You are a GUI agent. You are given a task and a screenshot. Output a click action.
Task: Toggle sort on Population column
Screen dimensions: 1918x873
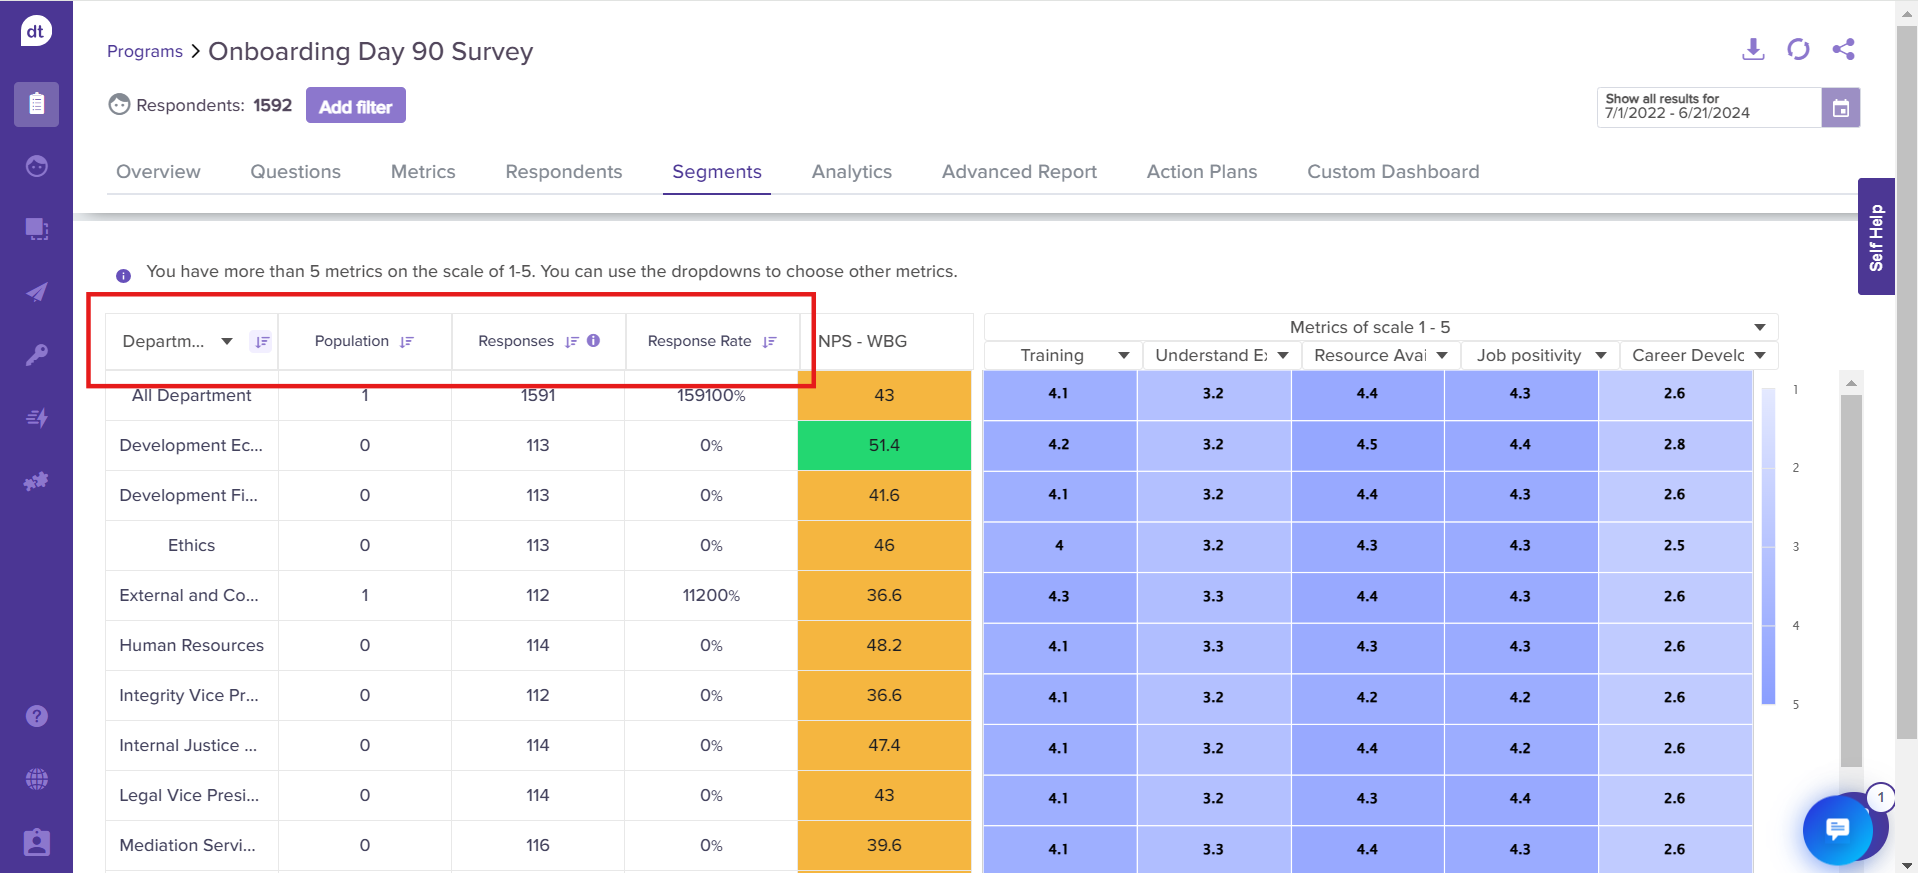407,342
